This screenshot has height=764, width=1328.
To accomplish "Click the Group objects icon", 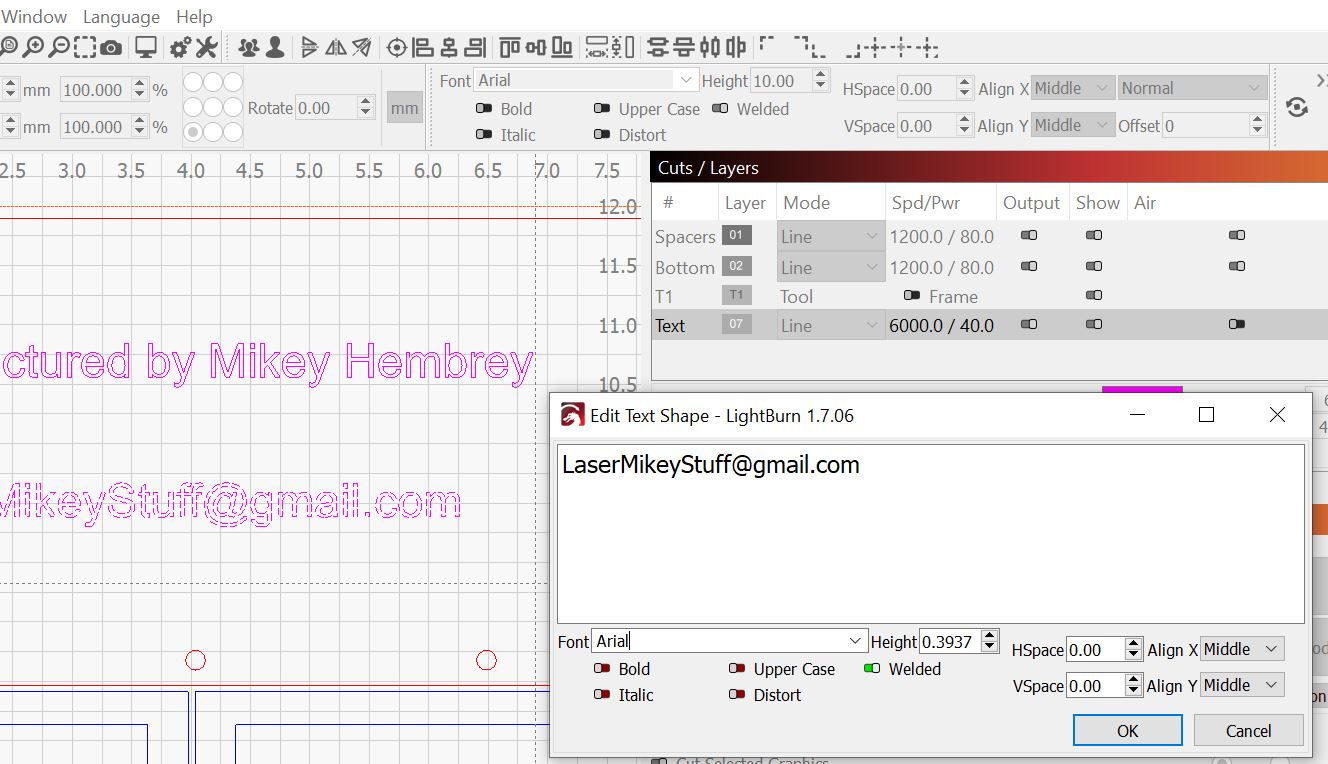I will [248, 47].
